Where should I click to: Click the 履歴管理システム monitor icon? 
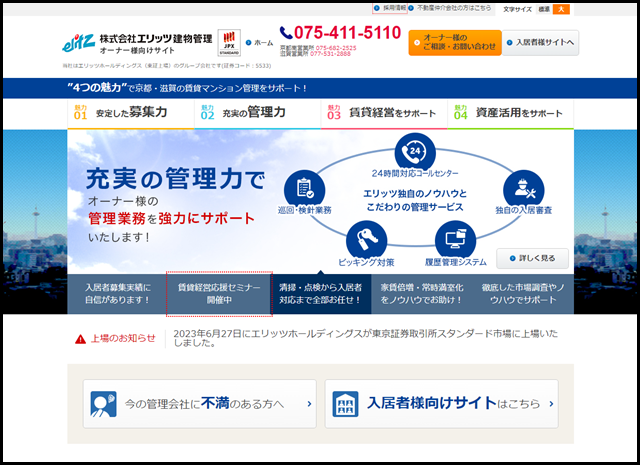456,240
